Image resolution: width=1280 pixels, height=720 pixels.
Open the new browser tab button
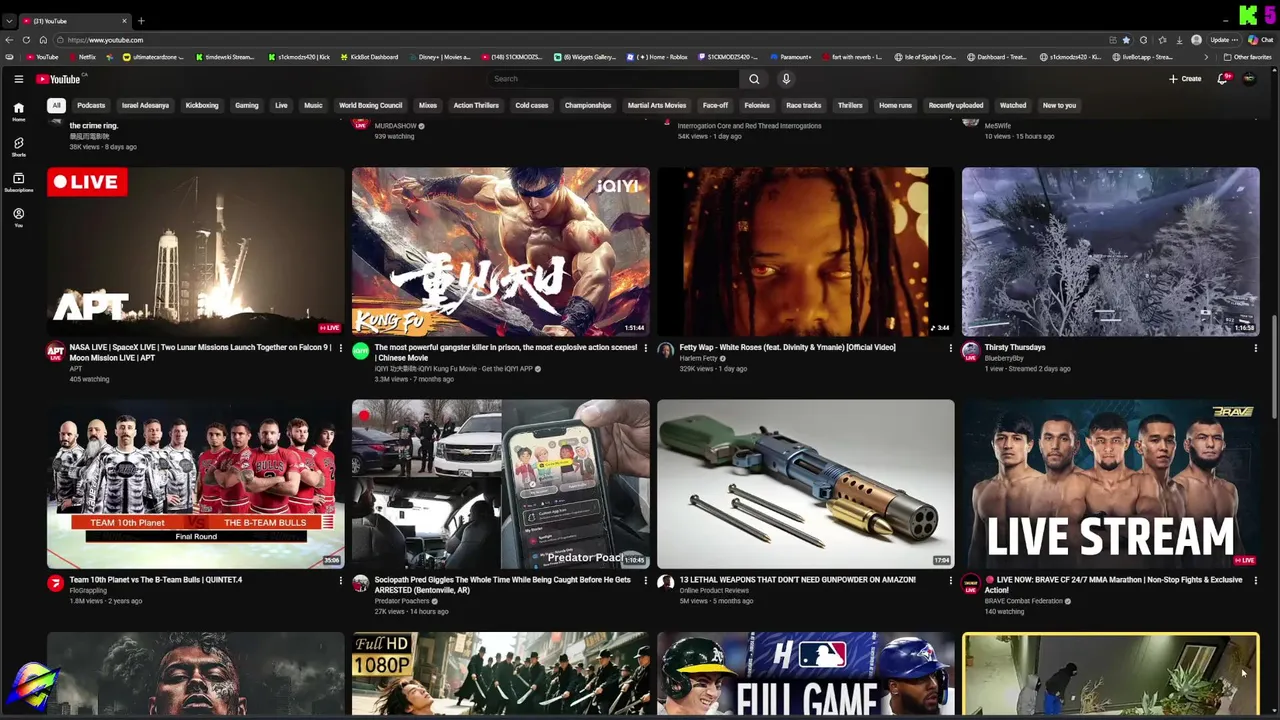click(141, 20)
